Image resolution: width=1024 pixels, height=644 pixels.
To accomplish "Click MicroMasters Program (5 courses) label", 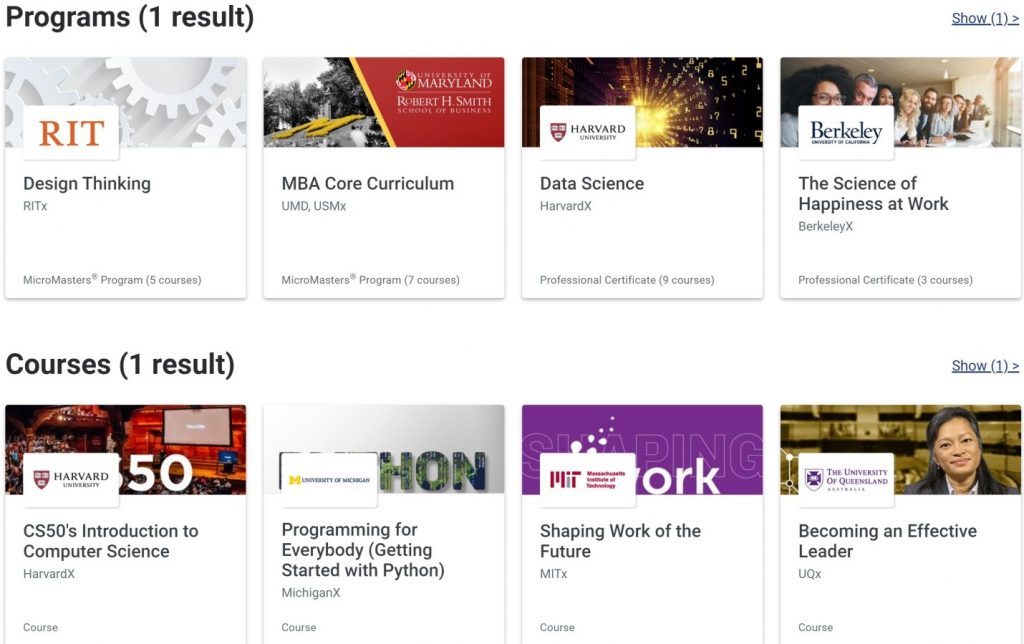I will pos(112,280).
